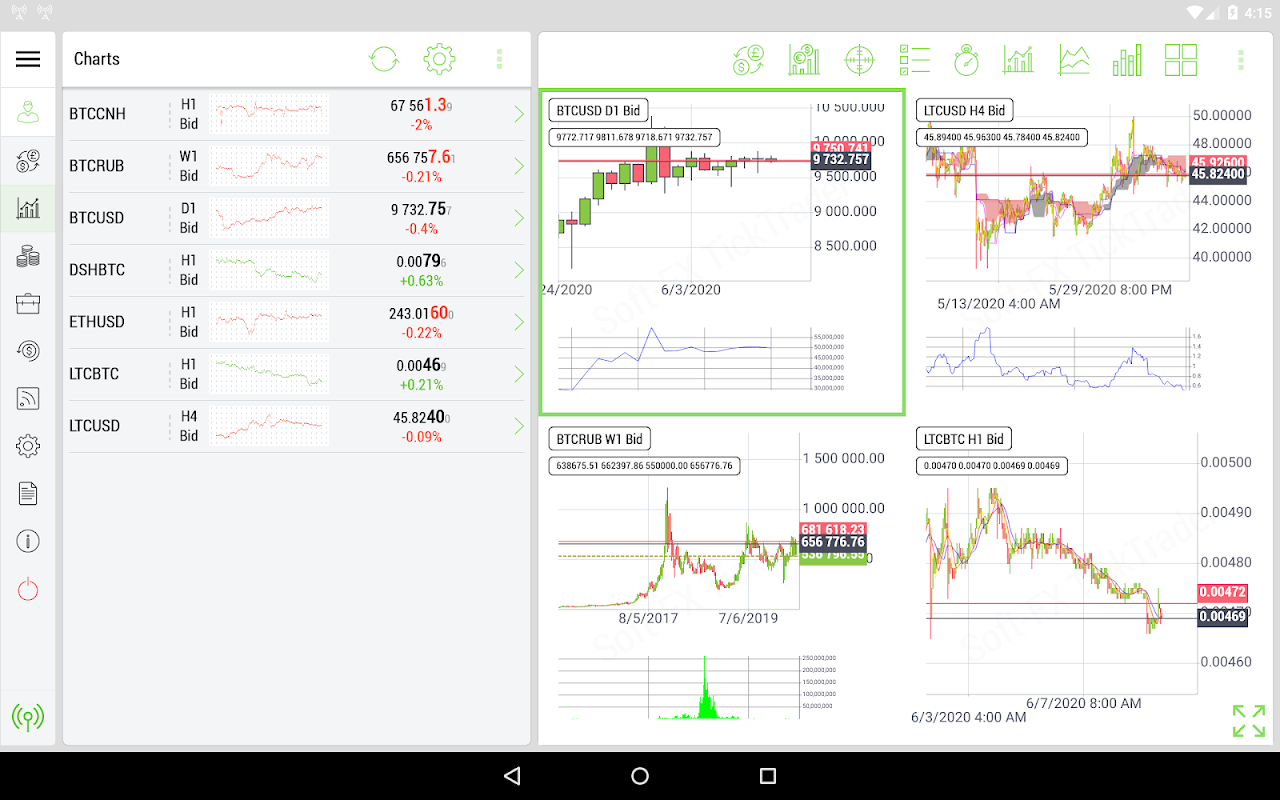The image size is (1280, 800).
Task: Tap the bars-with-line chart toolbar icon
Action: tap(1018, 59)
